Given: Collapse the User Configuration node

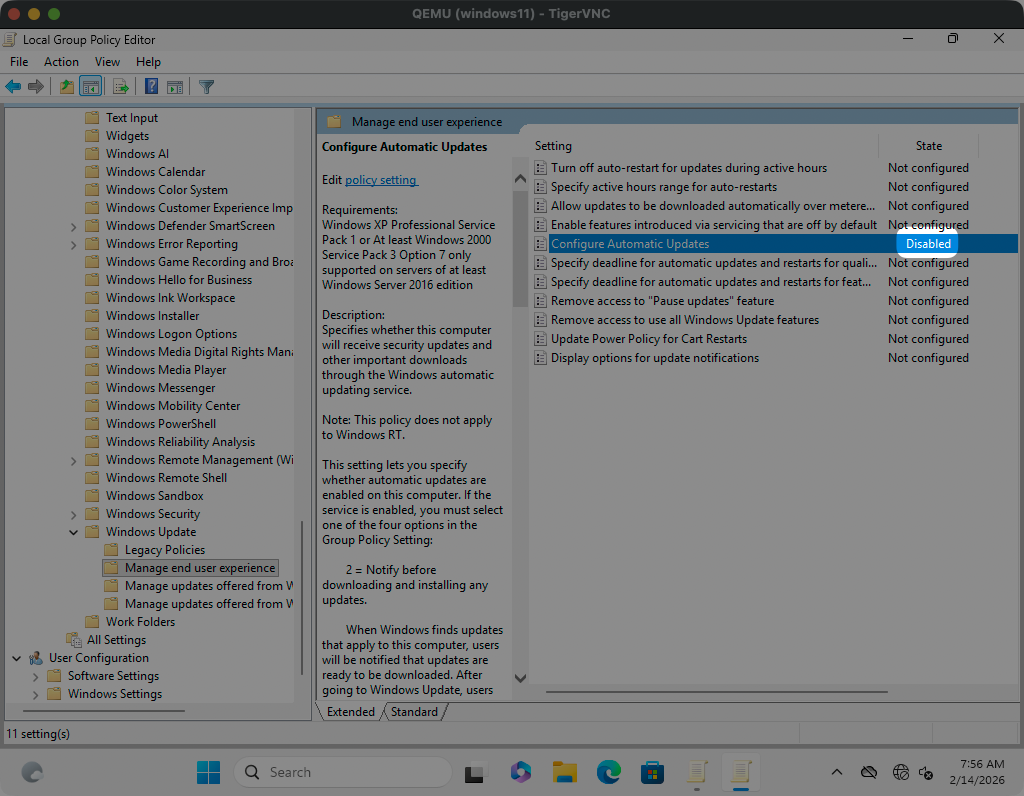Looking at the screenshot, I should tap(17, 658).
